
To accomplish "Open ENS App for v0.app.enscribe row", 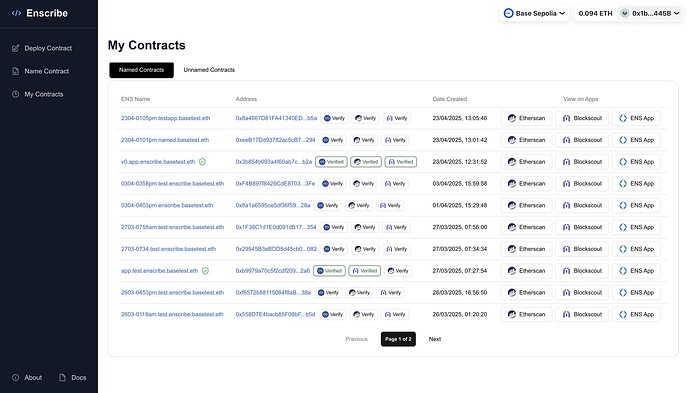I will coord(636,162).
